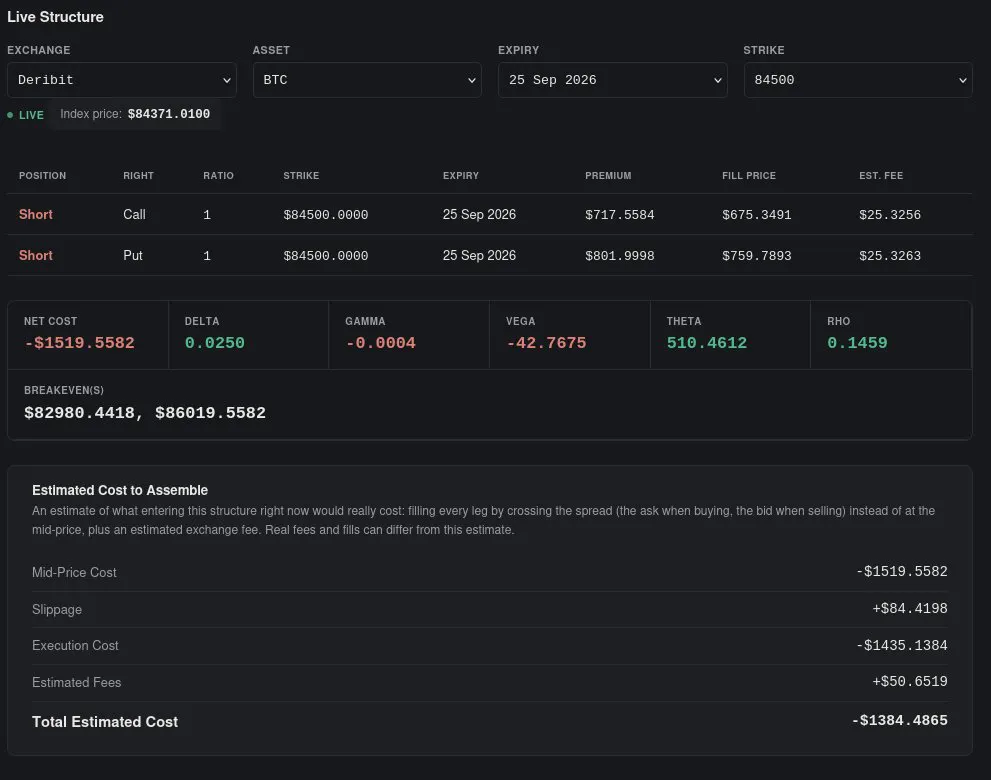Open the Expiry dropdown showing 25 Sep 2026
The image size is (991, 780).
tap(612, 80)
